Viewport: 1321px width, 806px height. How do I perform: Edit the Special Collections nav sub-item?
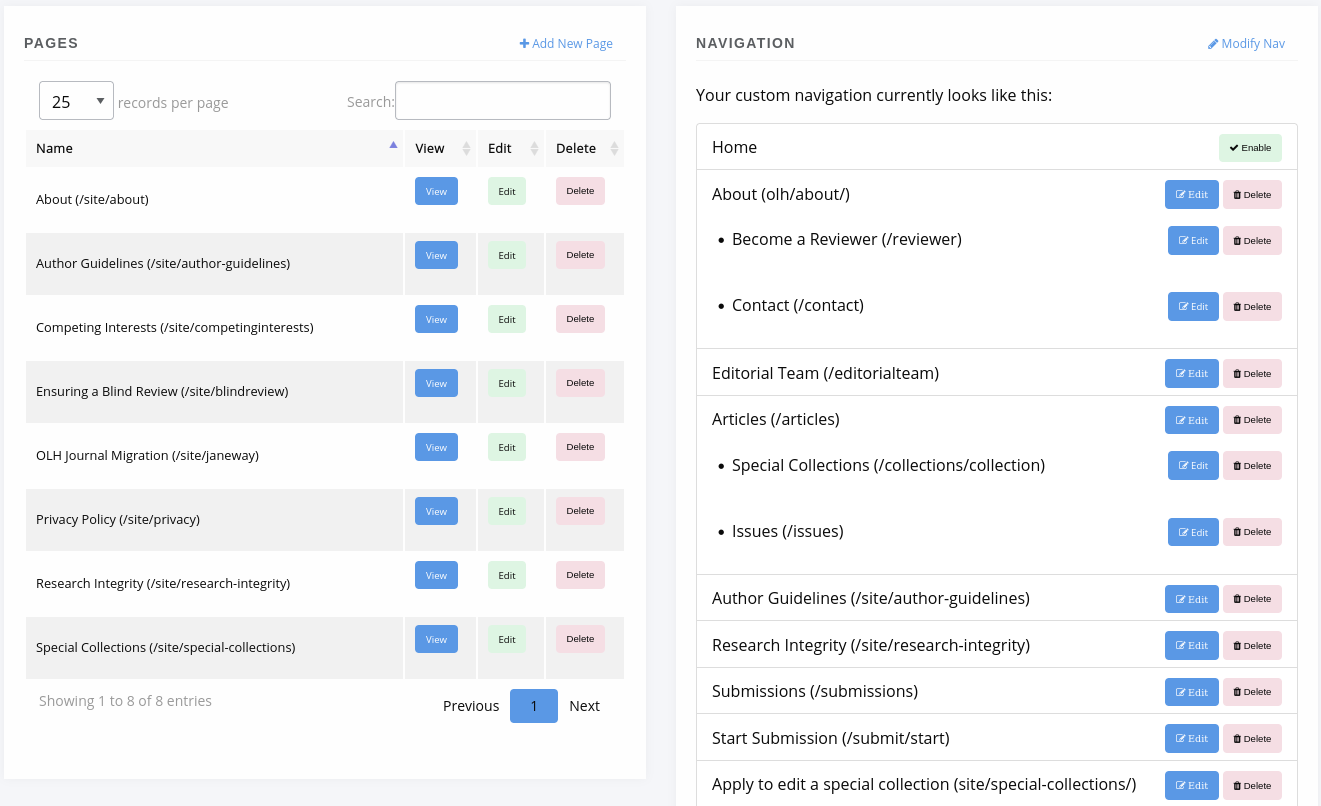(1193, 466)
